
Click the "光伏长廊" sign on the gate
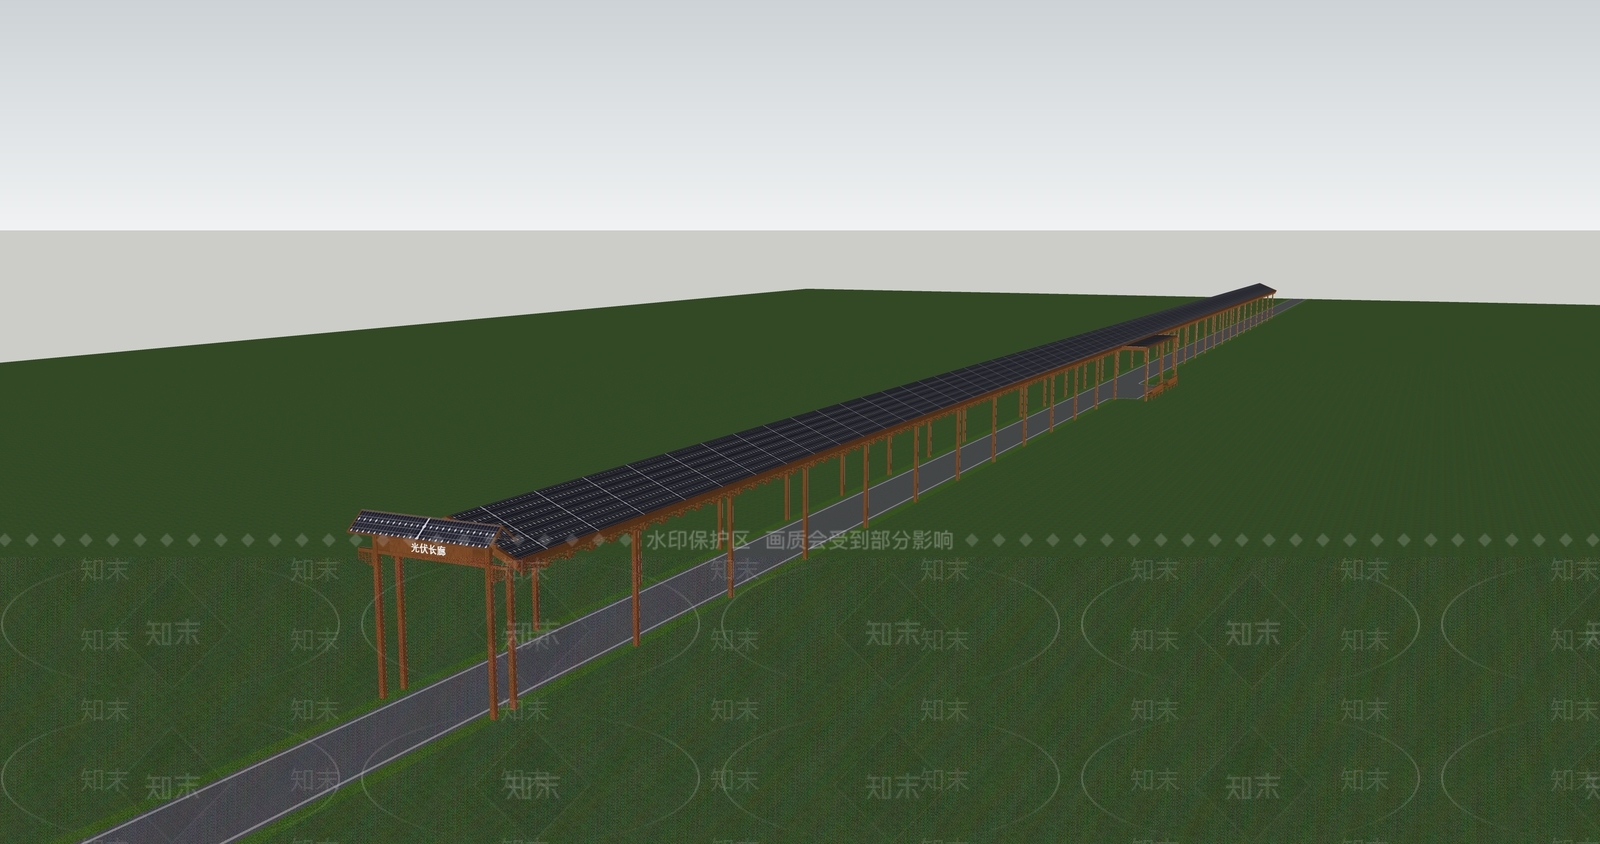coord(428,549)
